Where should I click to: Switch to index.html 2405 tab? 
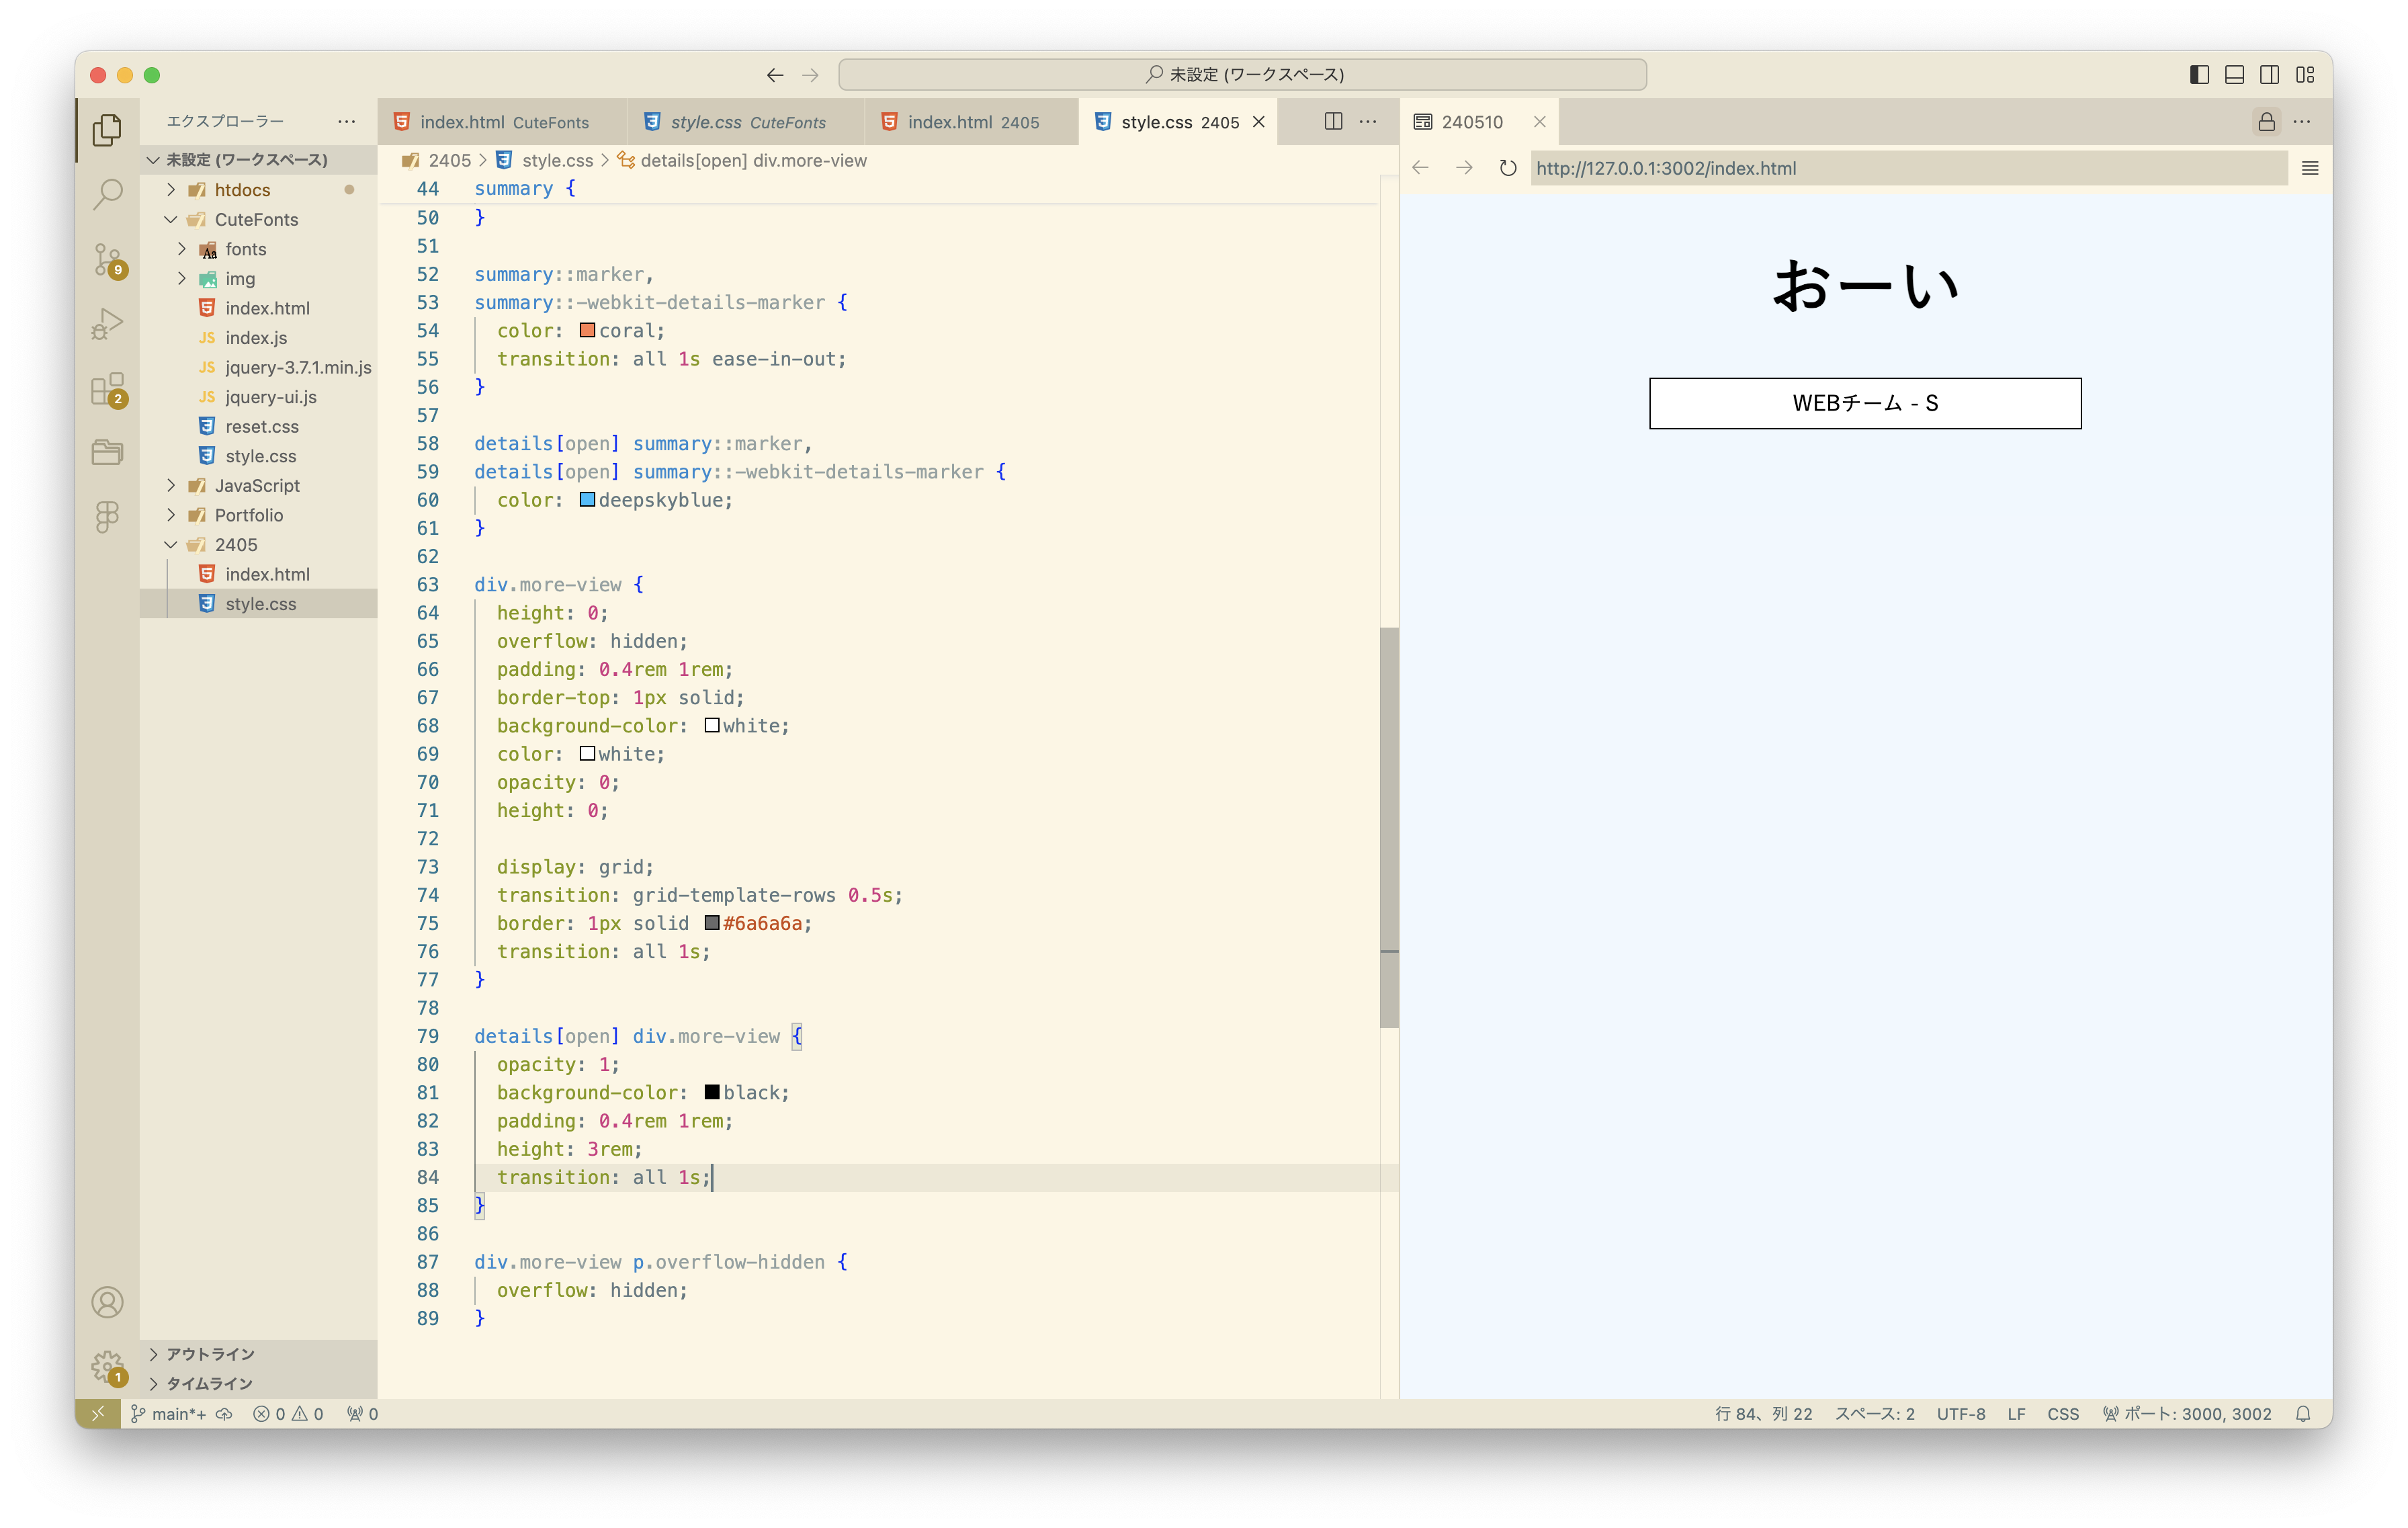(972, 121)
